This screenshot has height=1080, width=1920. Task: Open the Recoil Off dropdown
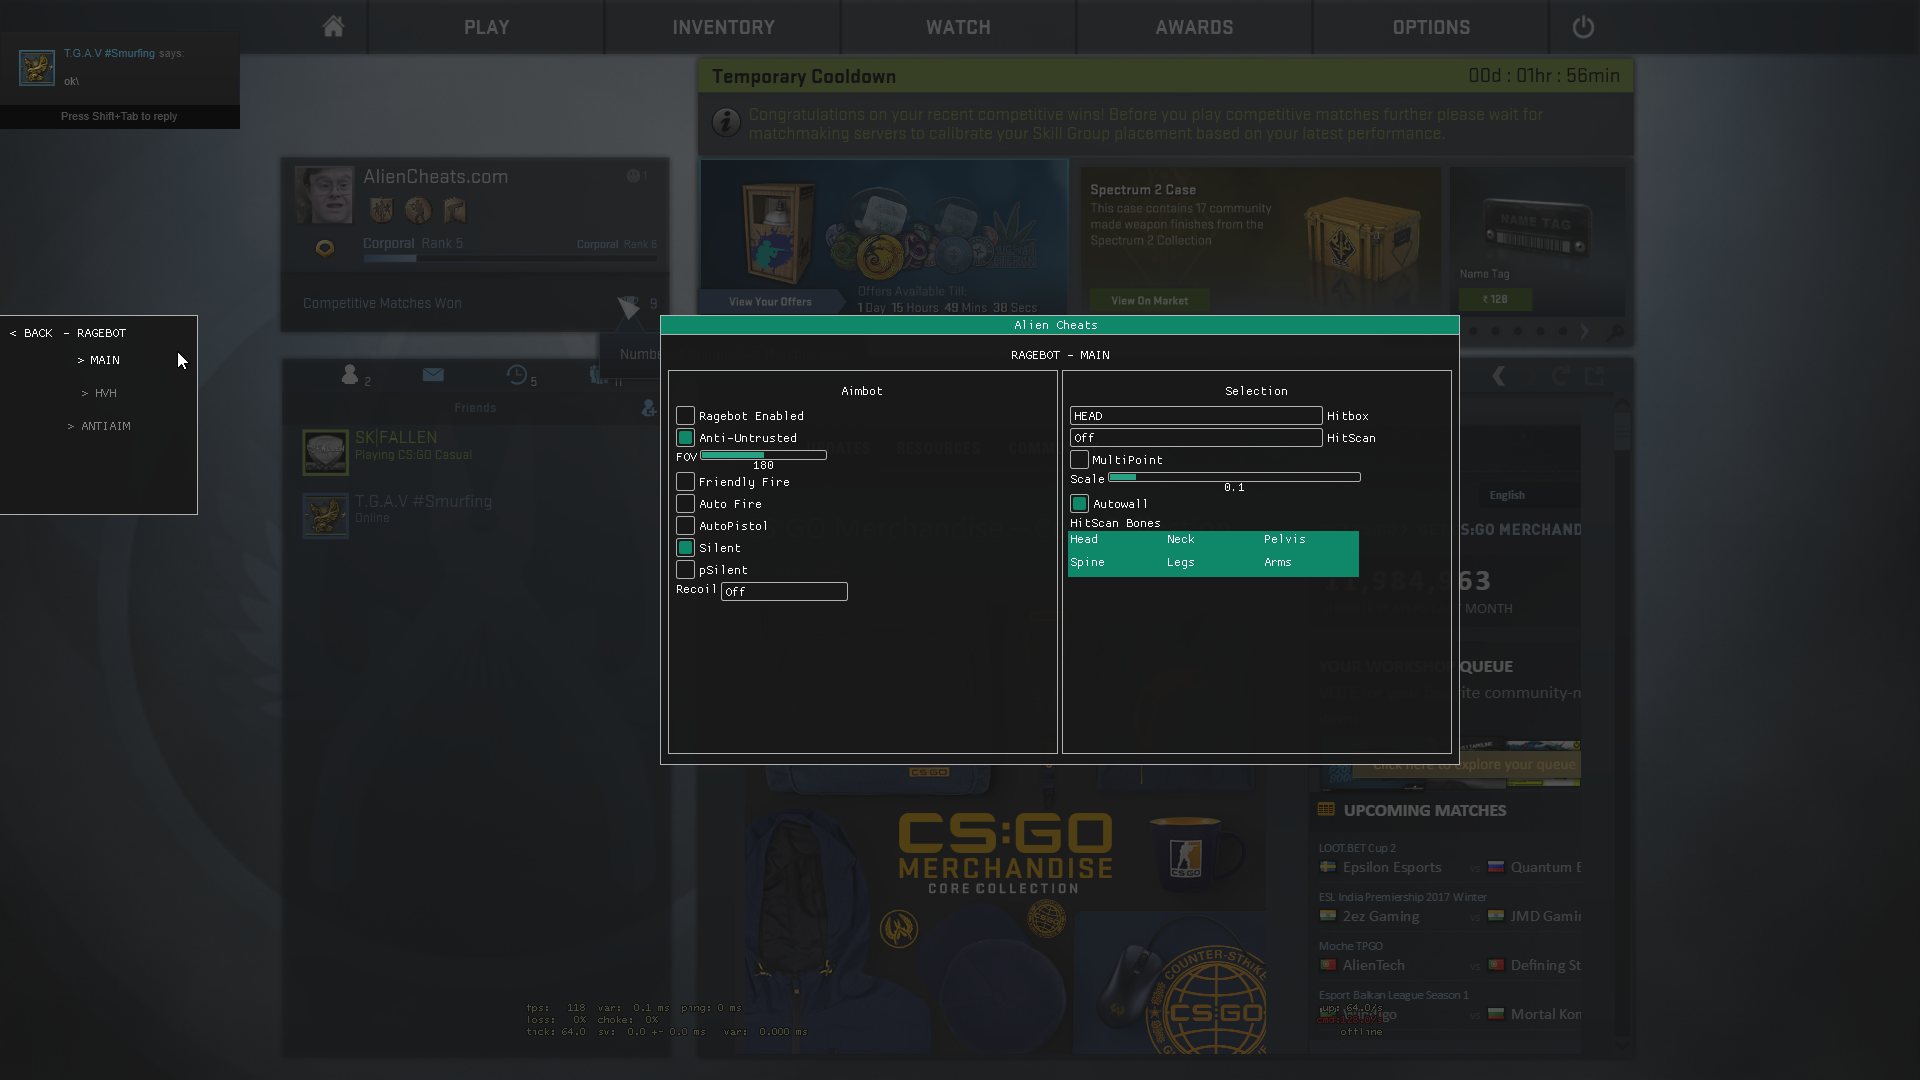pyautogui.click(x=784, y=592)
